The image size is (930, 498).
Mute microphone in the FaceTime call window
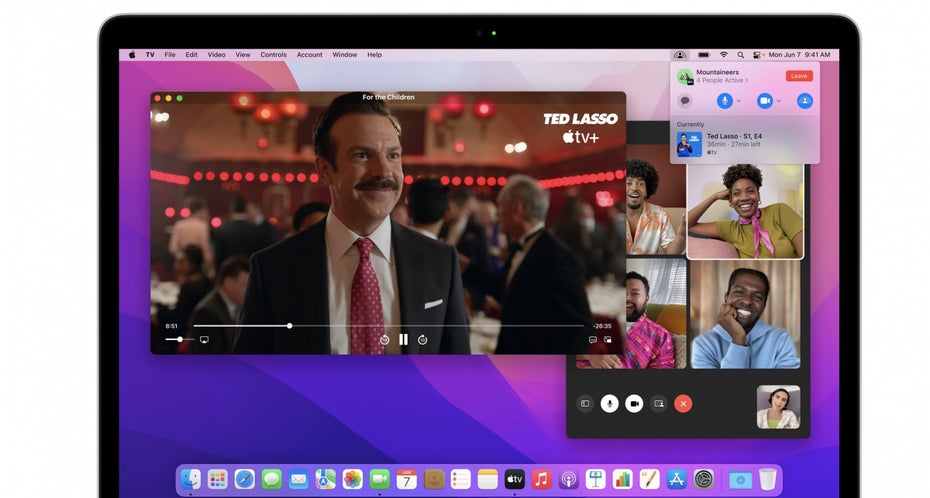pyautogui.click(x=609, y=403)
